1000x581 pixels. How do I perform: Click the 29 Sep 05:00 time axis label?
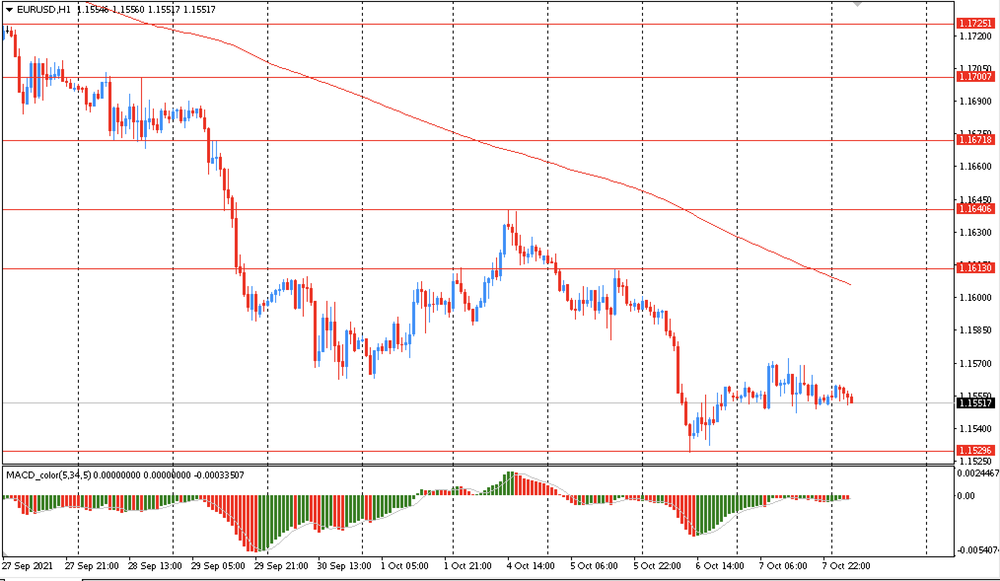(218, 566)
